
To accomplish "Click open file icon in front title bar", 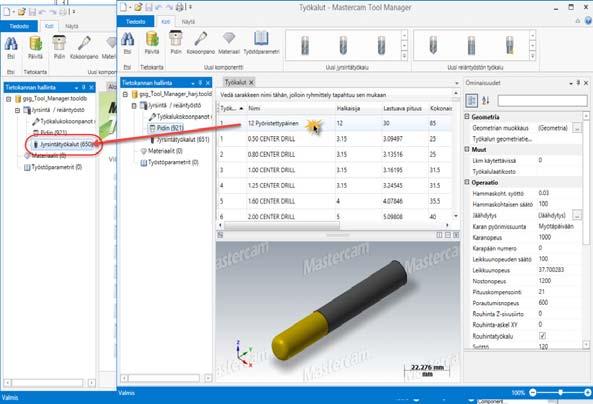I will [138, 7].
